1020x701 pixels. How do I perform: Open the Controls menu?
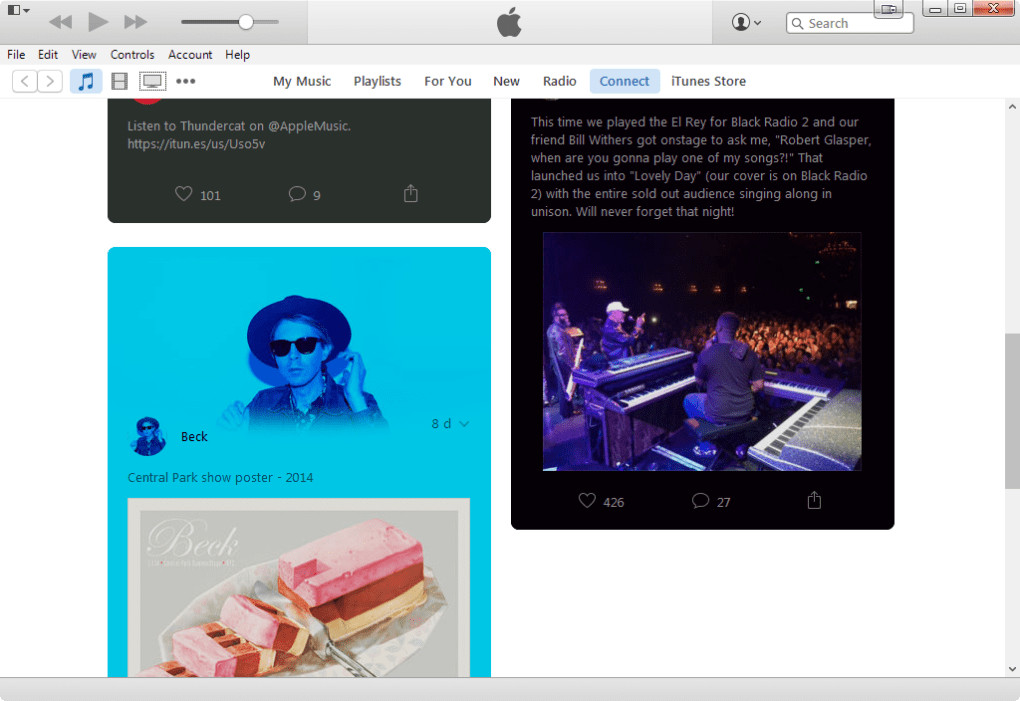click(x=132, y=55)
